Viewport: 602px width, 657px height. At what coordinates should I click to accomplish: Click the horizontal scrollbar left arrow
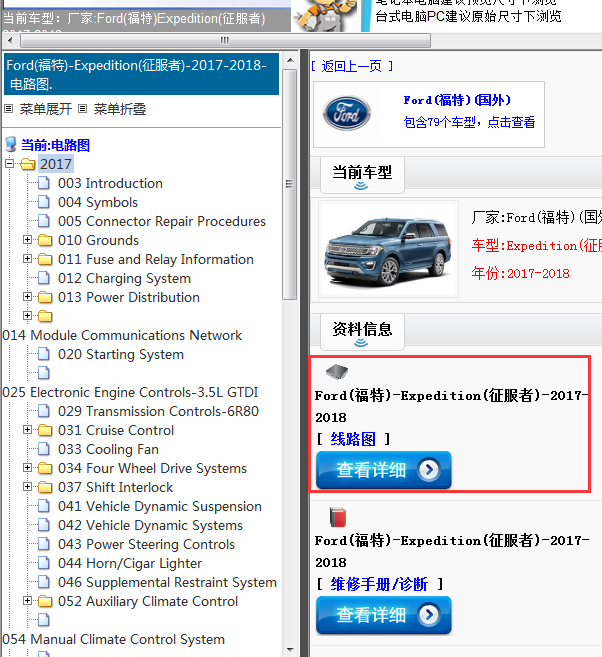[10, 41]
